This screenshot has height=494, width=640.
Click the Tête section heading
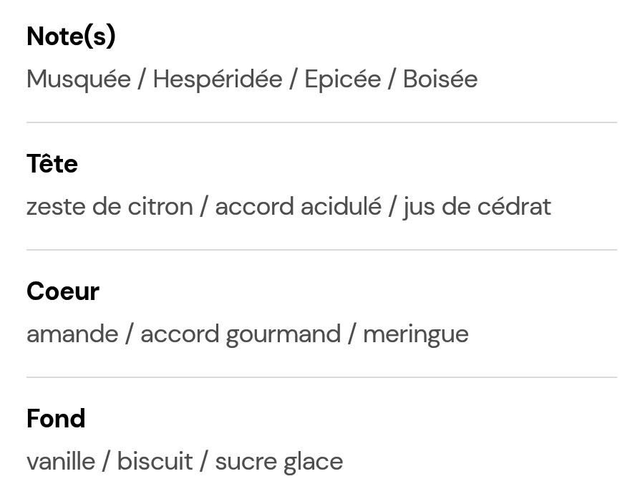(x=52, y=164)
